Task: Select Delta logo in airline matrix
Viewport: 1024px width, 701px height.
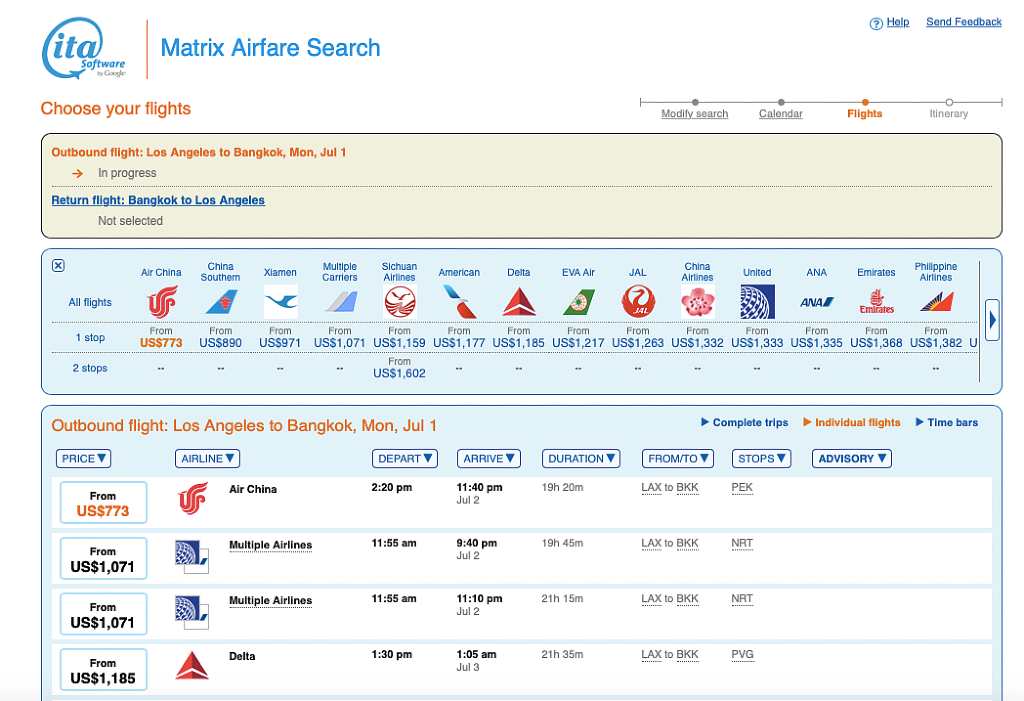Action: (519, 302)
